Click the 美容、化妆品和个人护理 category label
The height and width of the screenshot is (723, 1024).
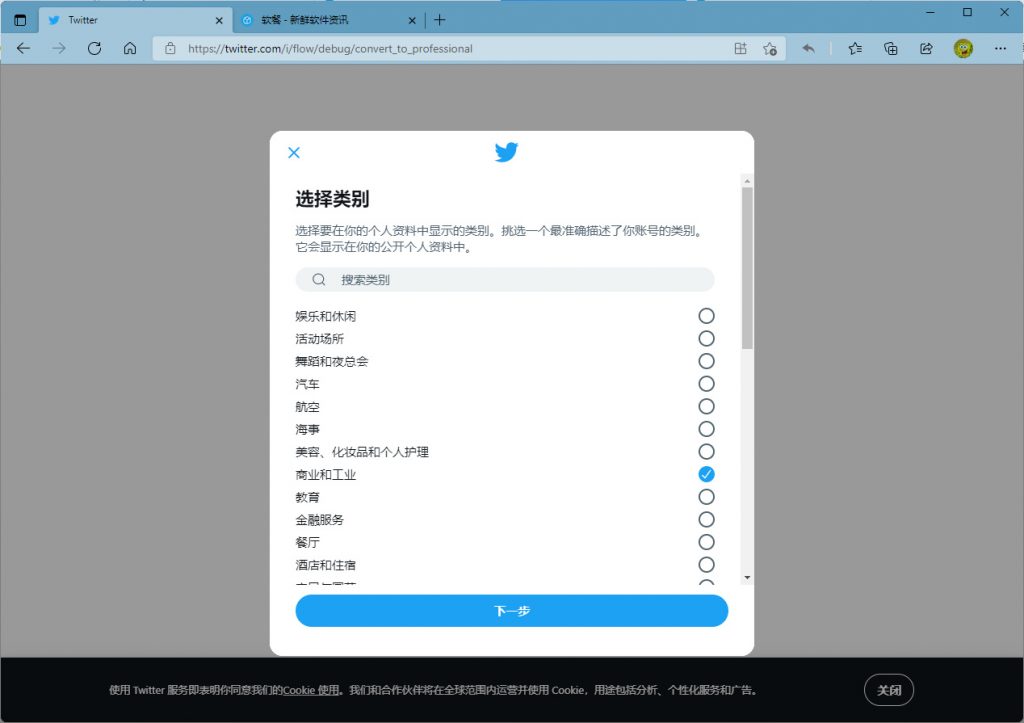[x=362, y=452]
